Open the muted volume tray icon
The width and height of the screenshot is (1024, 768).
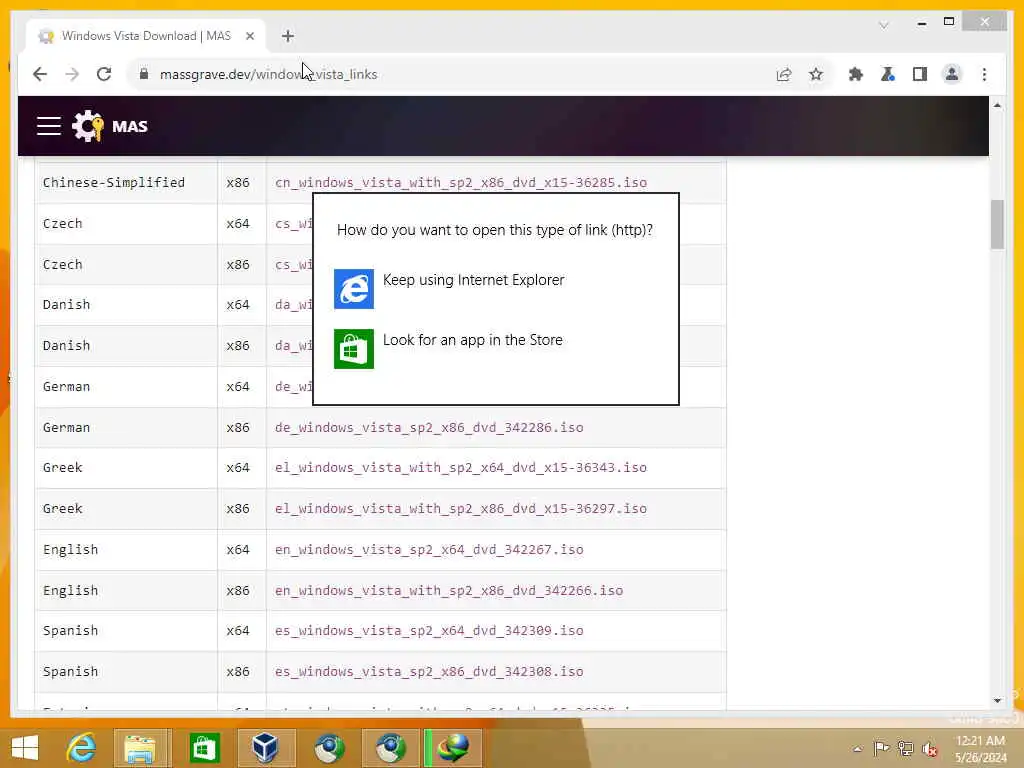tap(929, 748)
